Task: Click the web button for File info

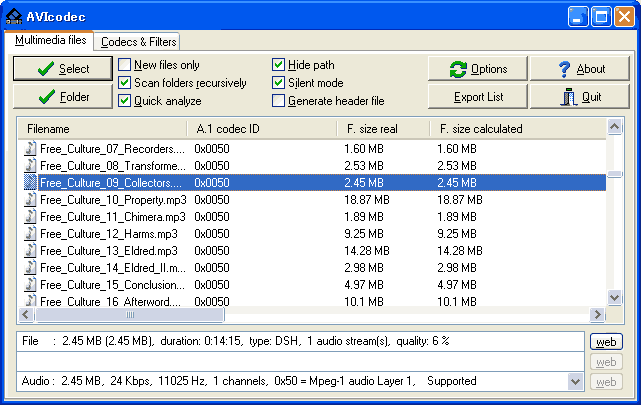Action: [x=606, y=342]
